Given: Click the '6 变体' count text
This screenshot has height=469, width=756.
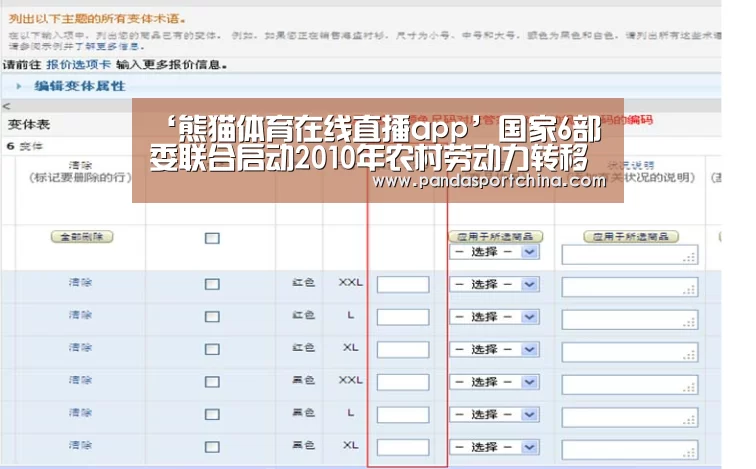Looking at the screenshot, I should [25, 146].
